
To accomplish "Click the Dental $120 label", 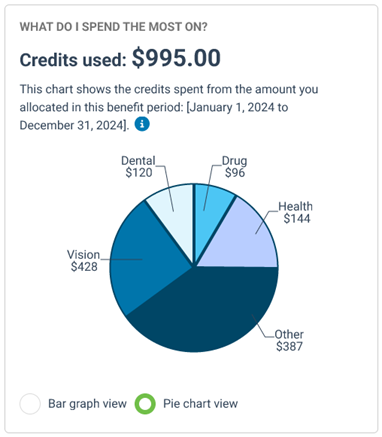I will [x=138, y=167].
